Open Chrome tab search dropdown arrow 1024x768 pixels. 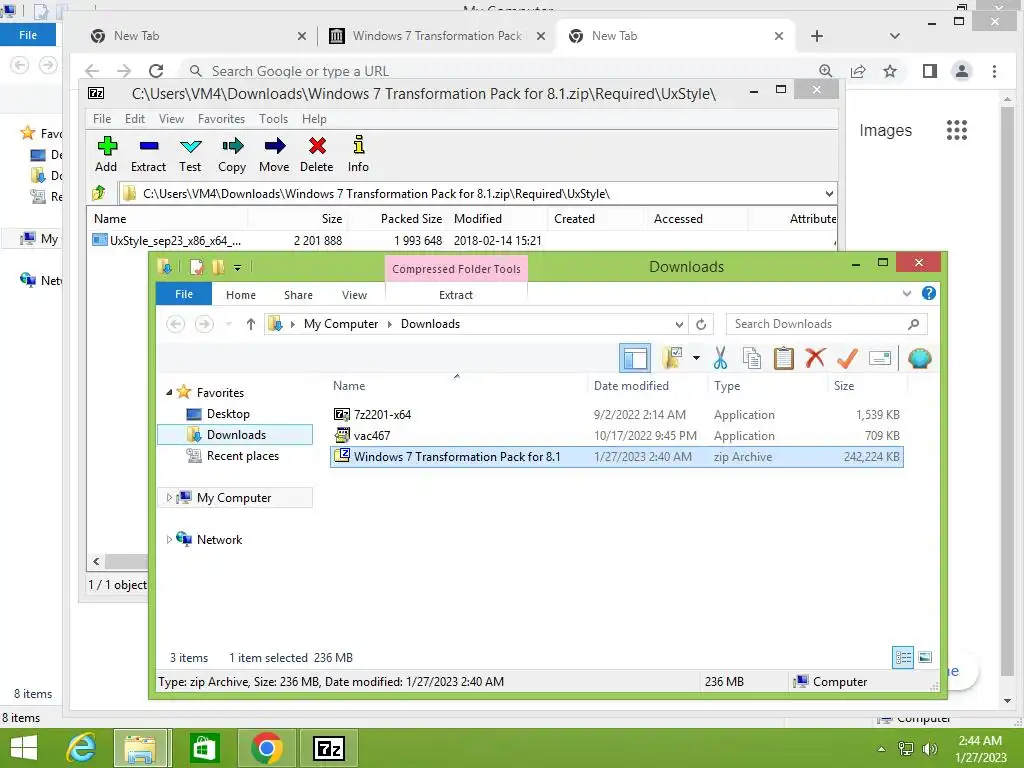click(895, 36)
